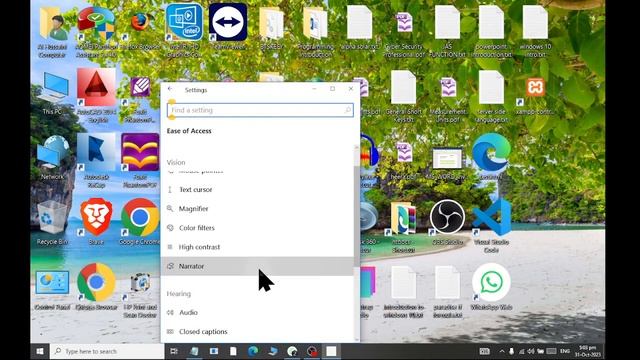
Task: Select the TeamViewer desktop shortcut
Action: pos(228,27)
